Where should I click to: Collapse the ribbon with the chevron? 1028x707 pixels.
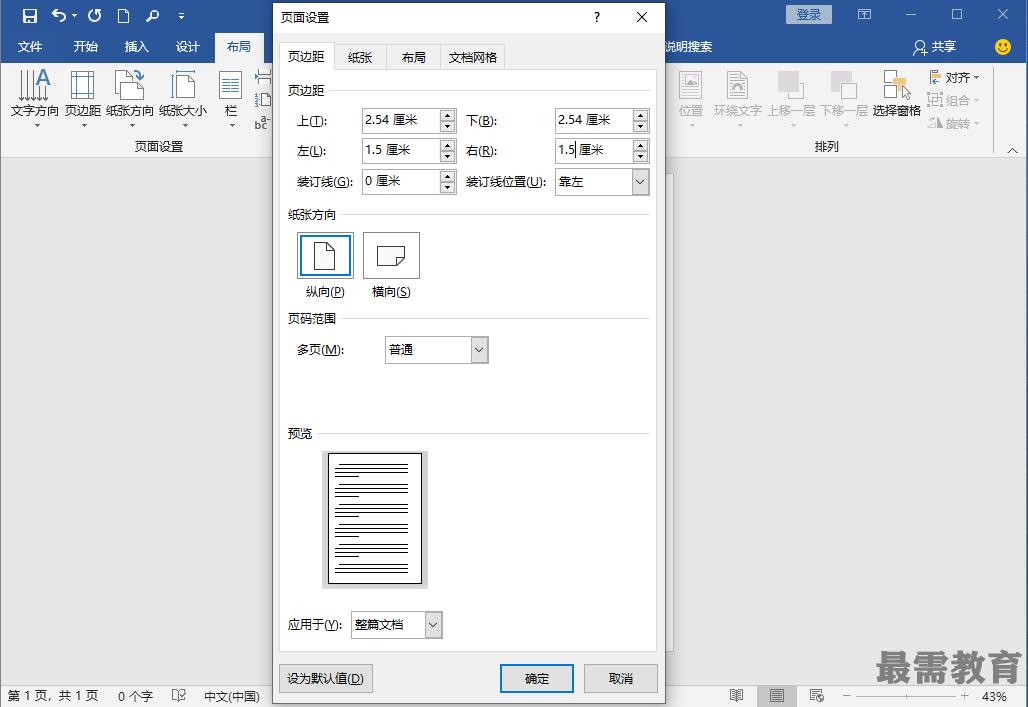(x=1012, y=150)
